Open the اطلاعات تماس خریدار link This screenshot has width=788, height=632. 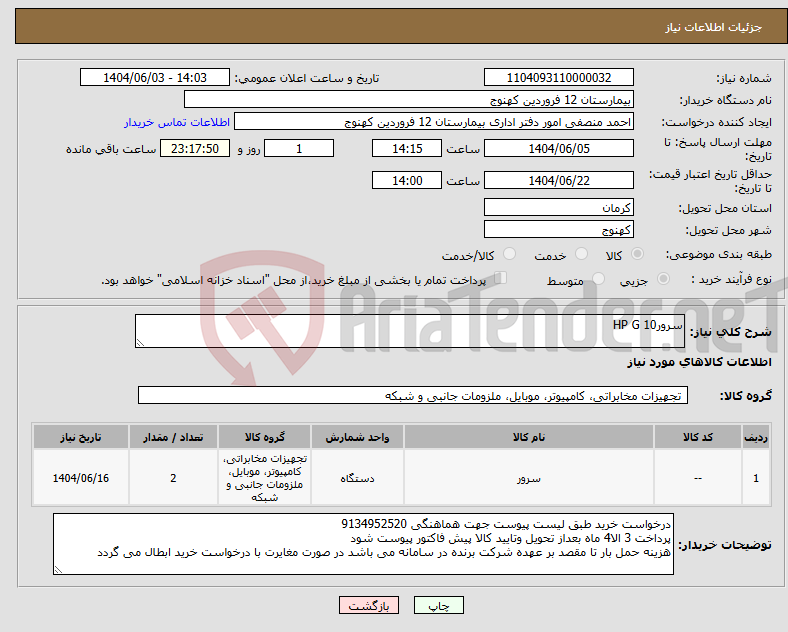coord(177,122)
